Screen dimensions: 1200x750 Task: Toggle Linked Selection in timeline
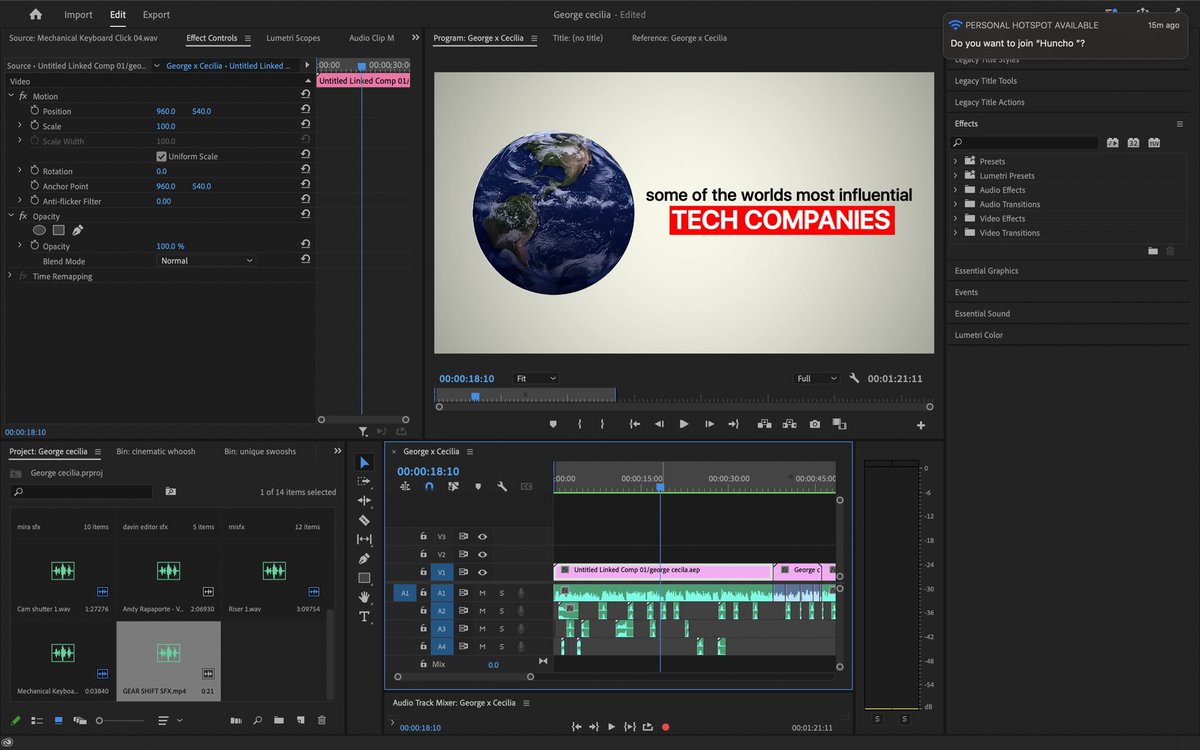(x=453, y=486)
